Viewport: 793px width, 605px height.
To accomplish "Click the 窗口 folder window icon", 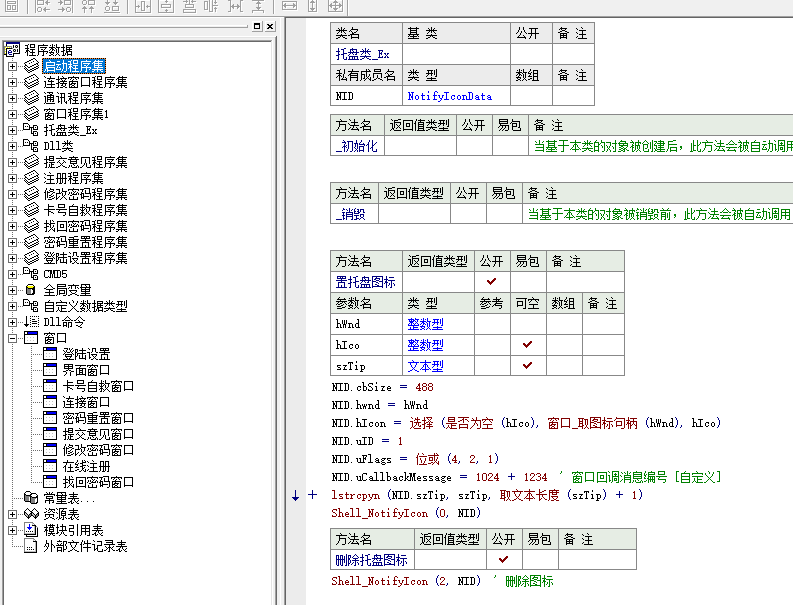I will click(x=31, y=337).
